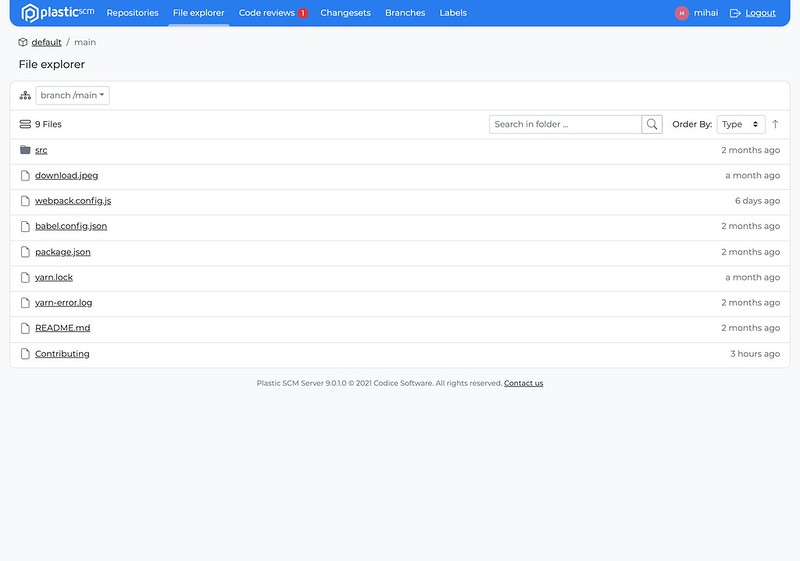Click '3 hours ago' timestamp for Contributing
Image resolution: width=800 pixels, height=561 pixels.
pos(755,353)
